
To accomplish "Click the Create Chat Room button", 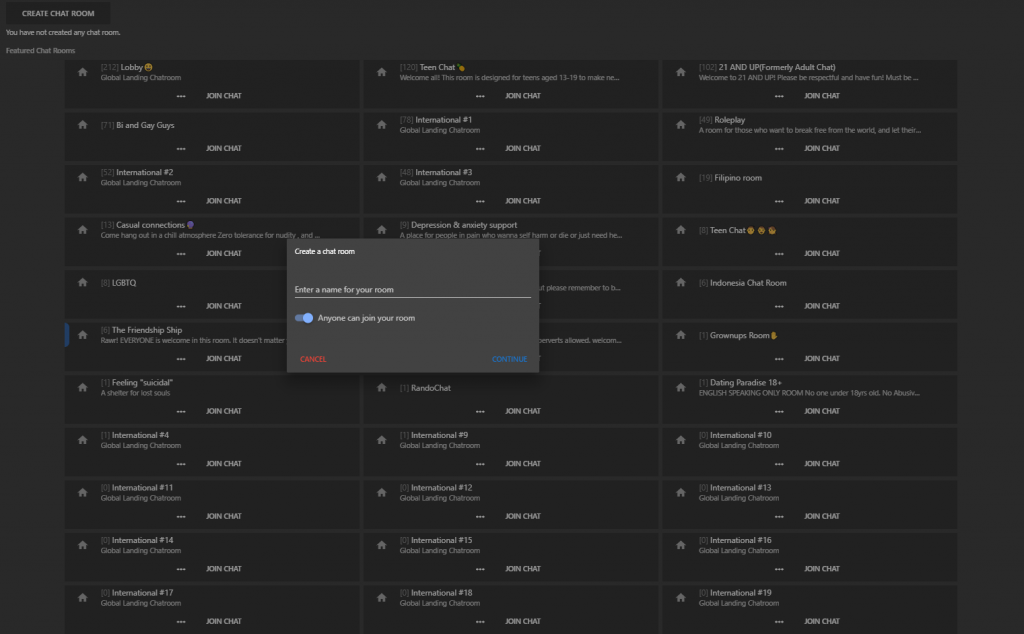I will (x=58, y=13).
